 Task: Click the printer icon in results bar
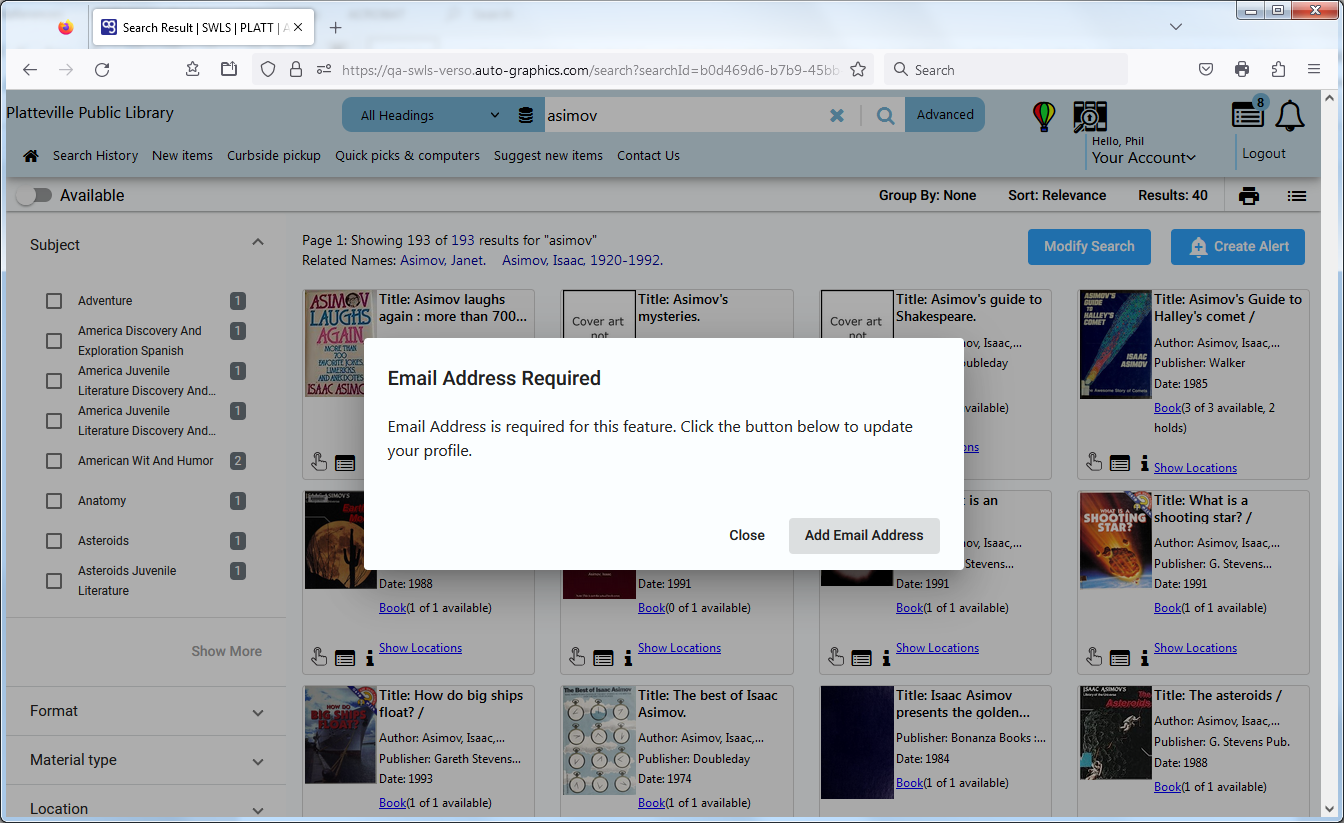[1248, 196]
